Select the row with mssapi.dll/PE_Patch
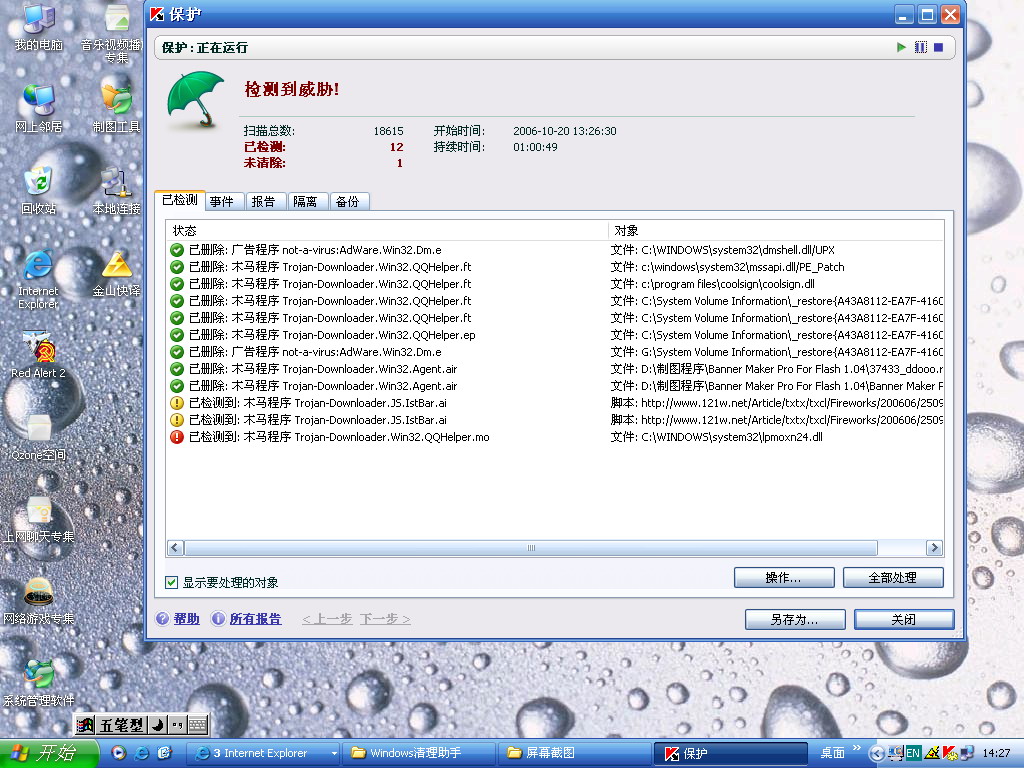Viewport: 1024px width, 768px height. [x=555, y=267]
